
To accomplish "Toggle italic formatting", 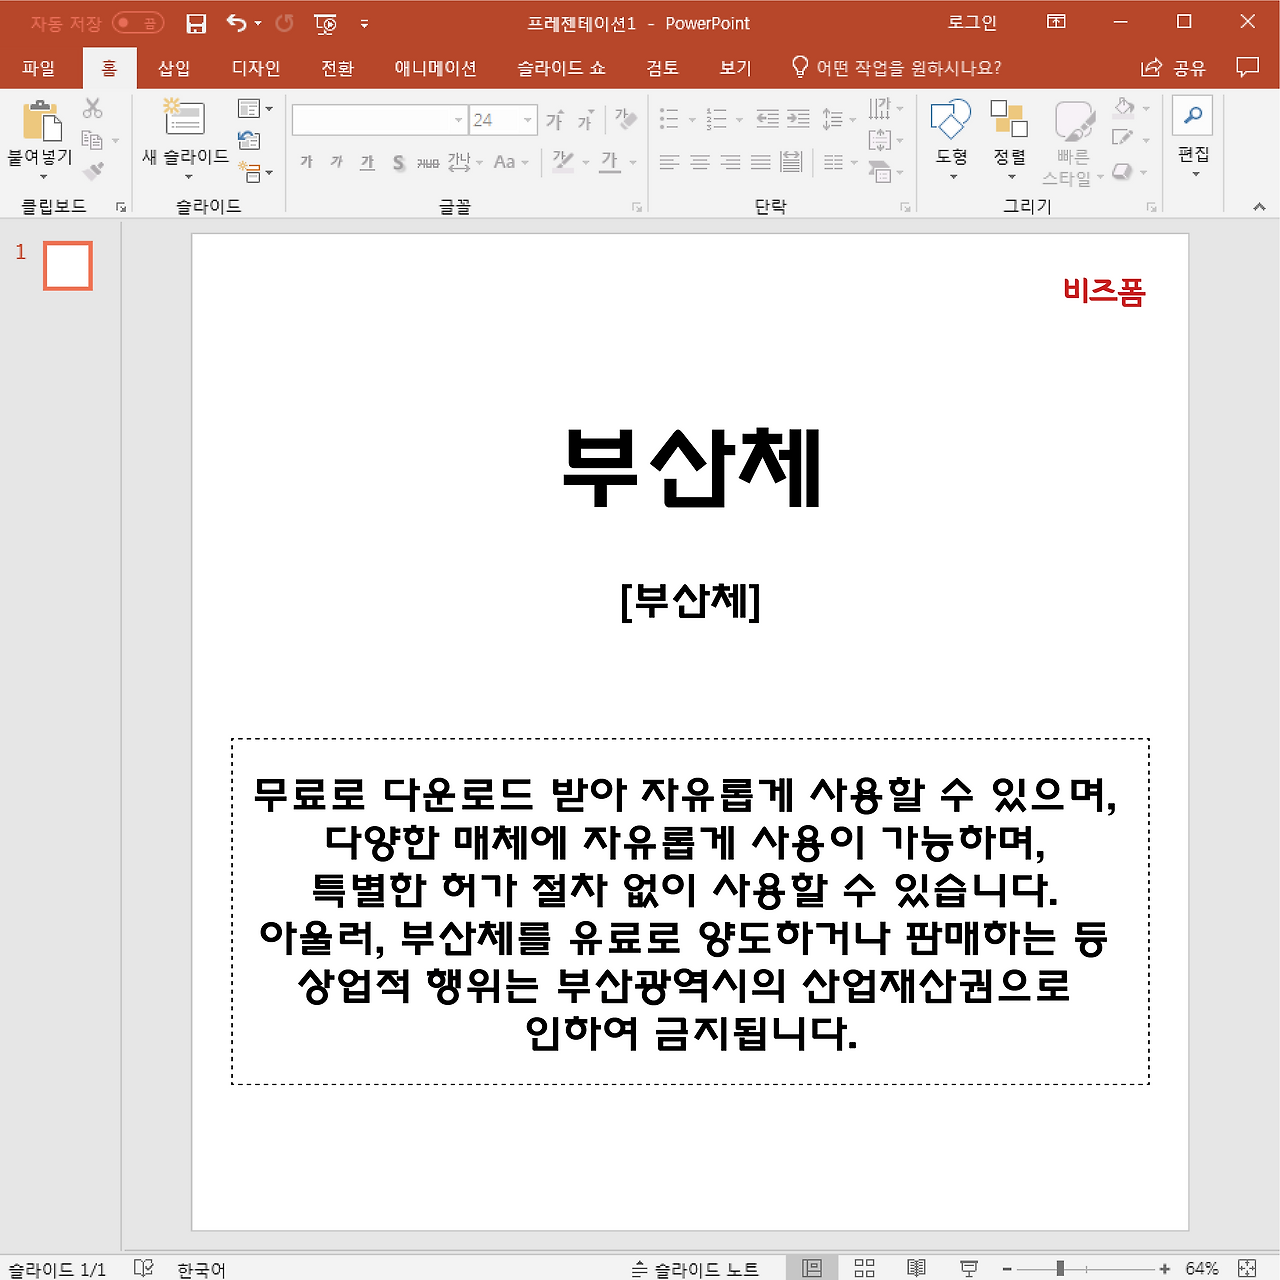I will click(336, 162).
